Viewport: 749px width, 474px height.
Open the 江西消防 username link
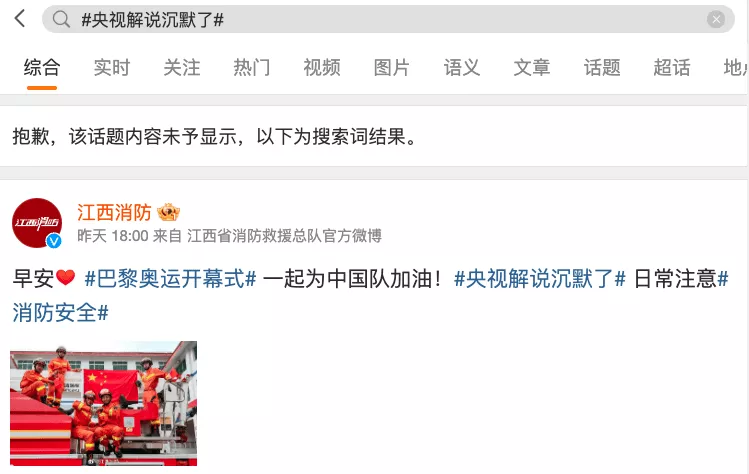coord(114,213)
